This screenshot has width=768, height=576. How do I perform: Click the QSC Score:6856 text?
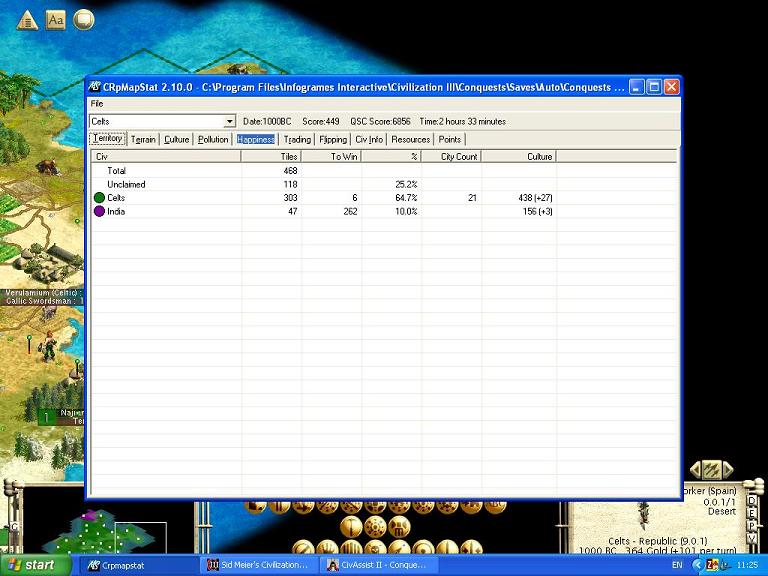pos(380,121)
